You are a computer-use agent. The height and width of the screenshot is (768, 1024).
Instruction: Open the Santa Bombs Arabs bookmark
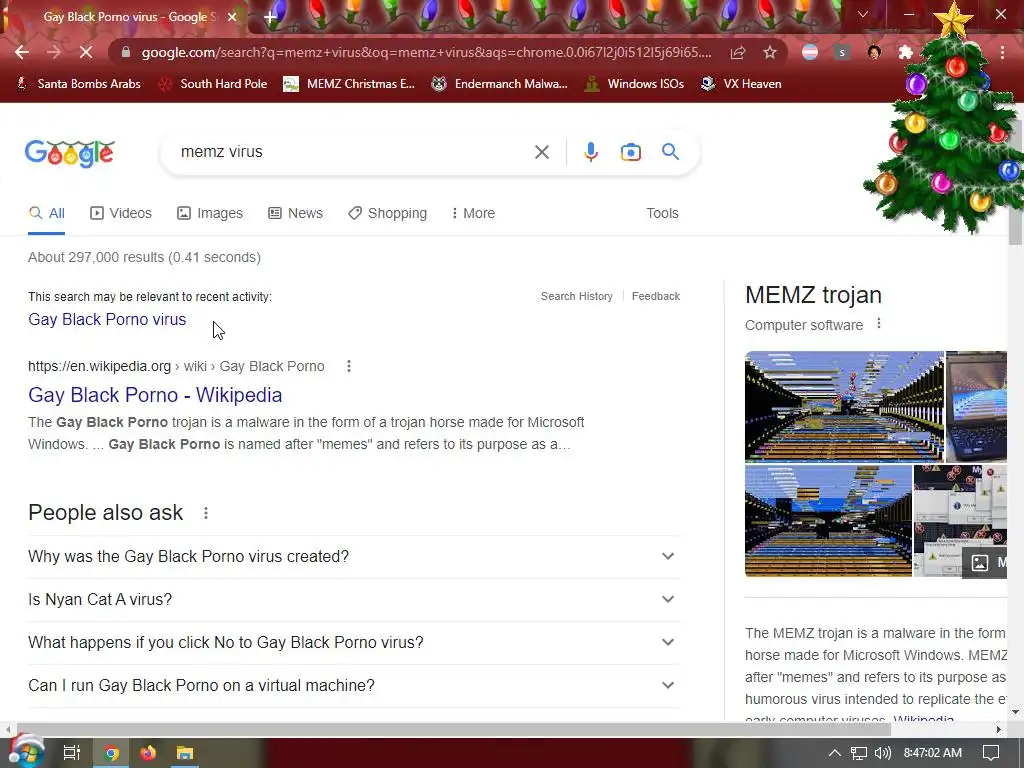click(x=78, y=84)
